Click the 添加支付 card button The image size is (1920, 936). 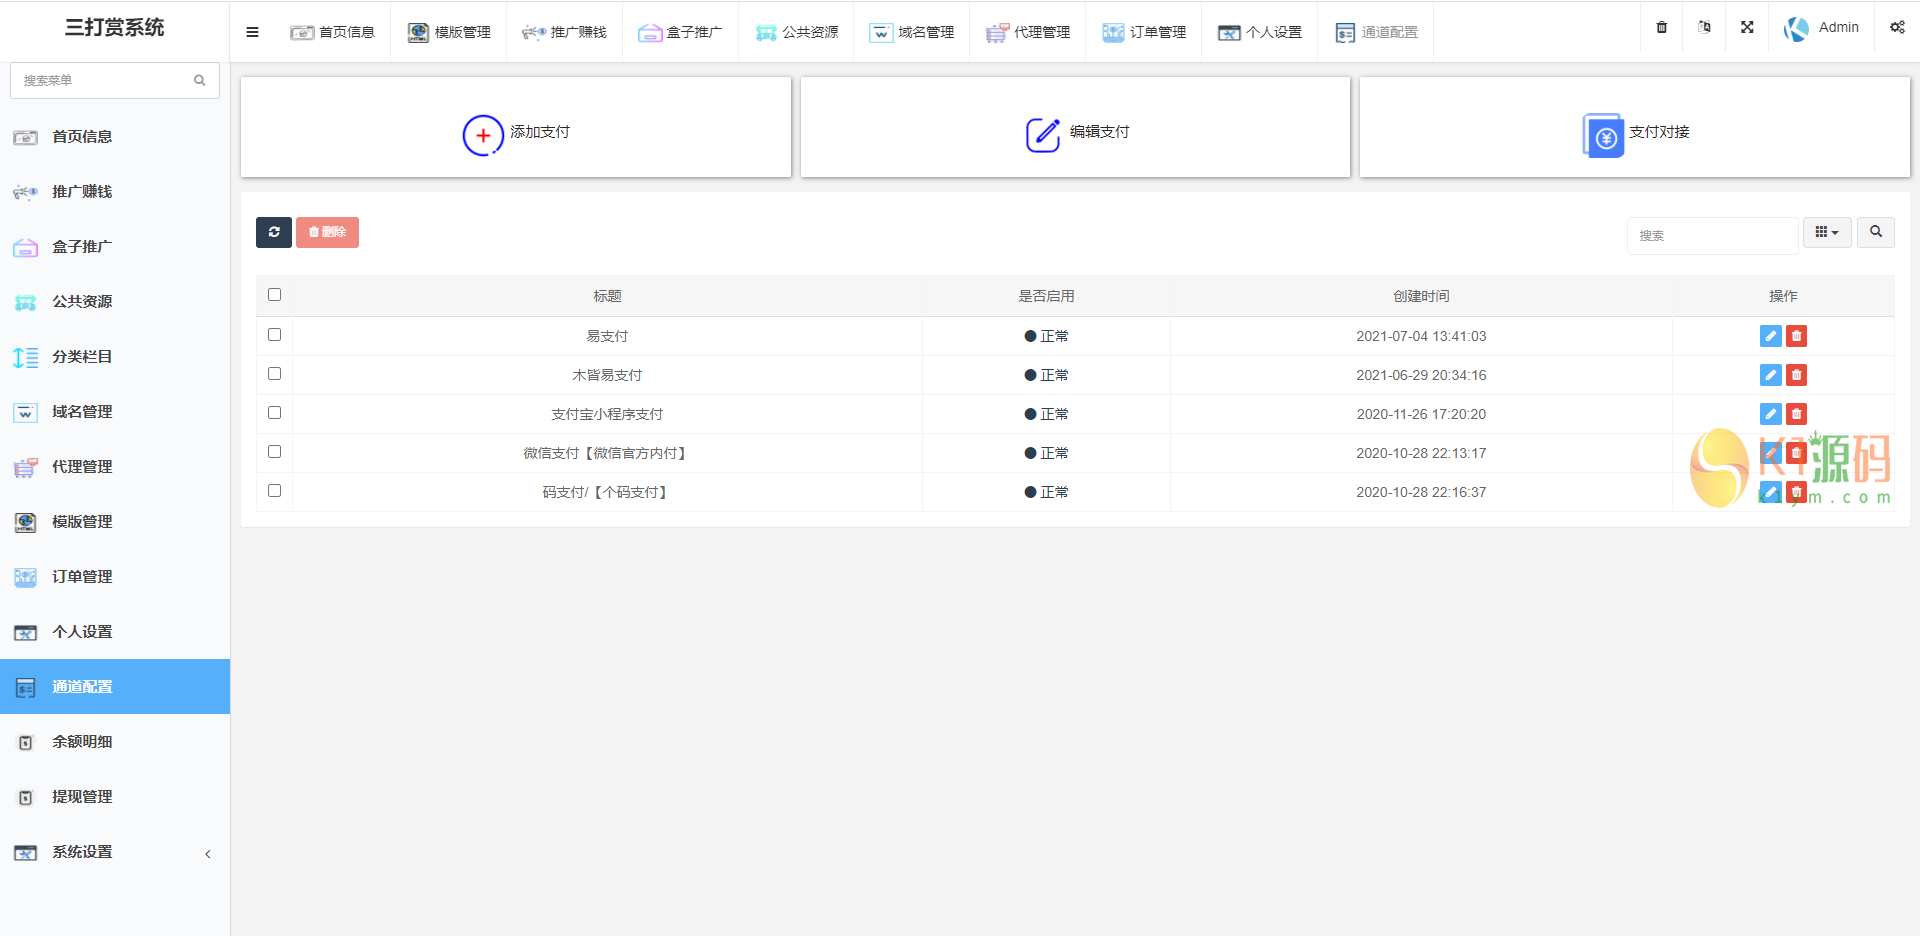[x=516, y=132]
